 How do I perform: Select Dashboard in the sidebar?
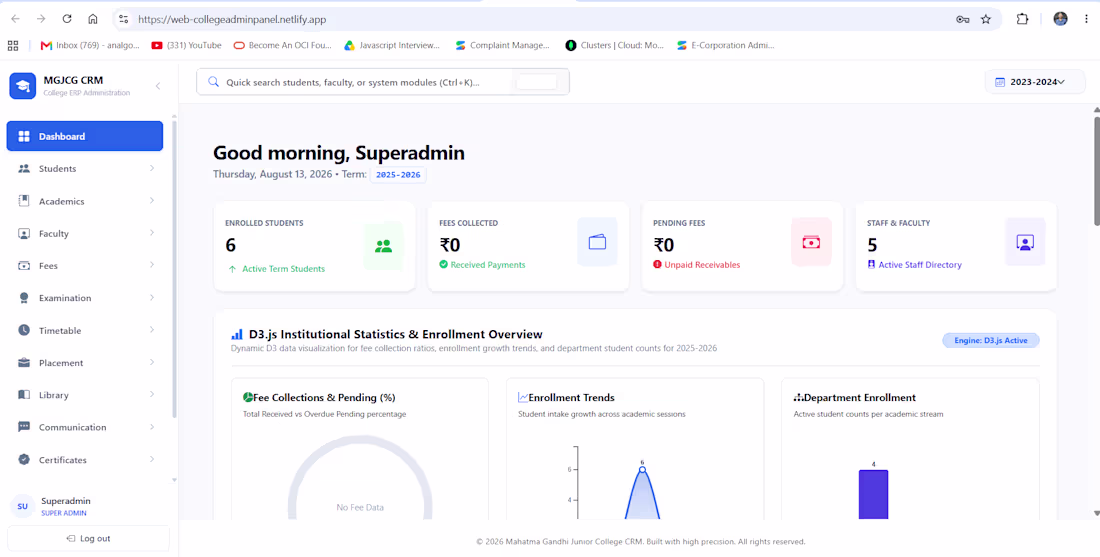(x=85, y=136)
